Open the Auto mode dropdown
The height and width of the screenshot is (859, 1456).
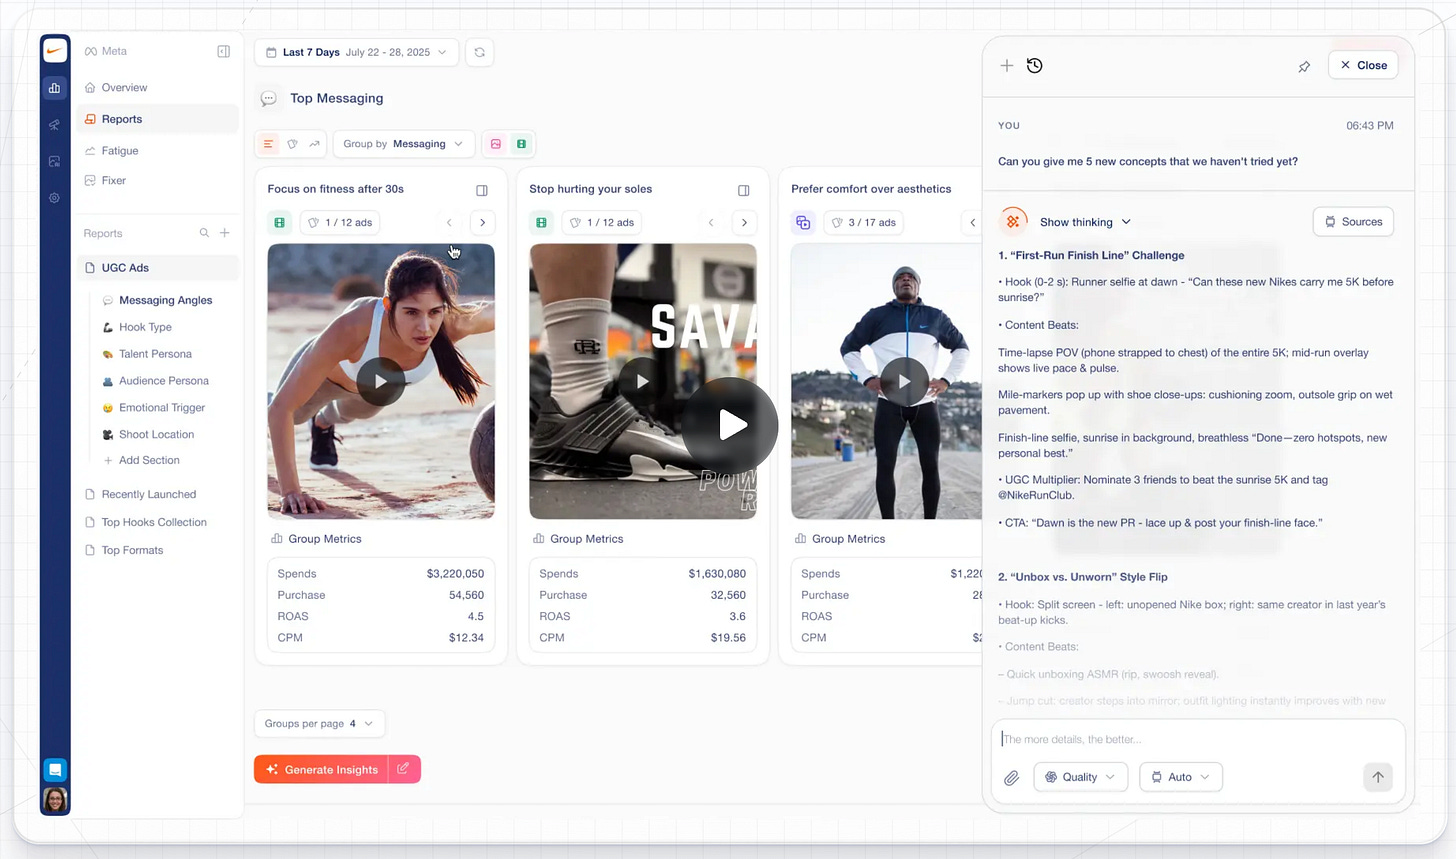point(1181,777)
